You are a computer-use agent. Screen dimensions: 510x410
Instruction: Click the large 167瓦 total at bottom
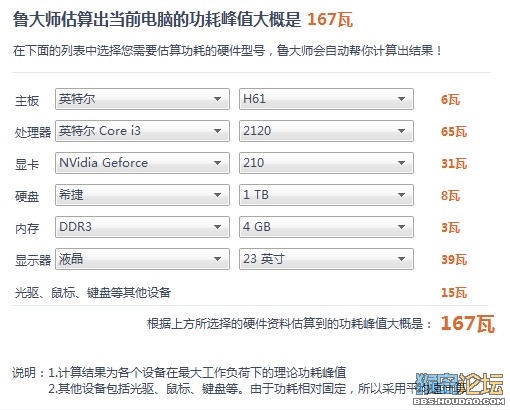(467, 323)
